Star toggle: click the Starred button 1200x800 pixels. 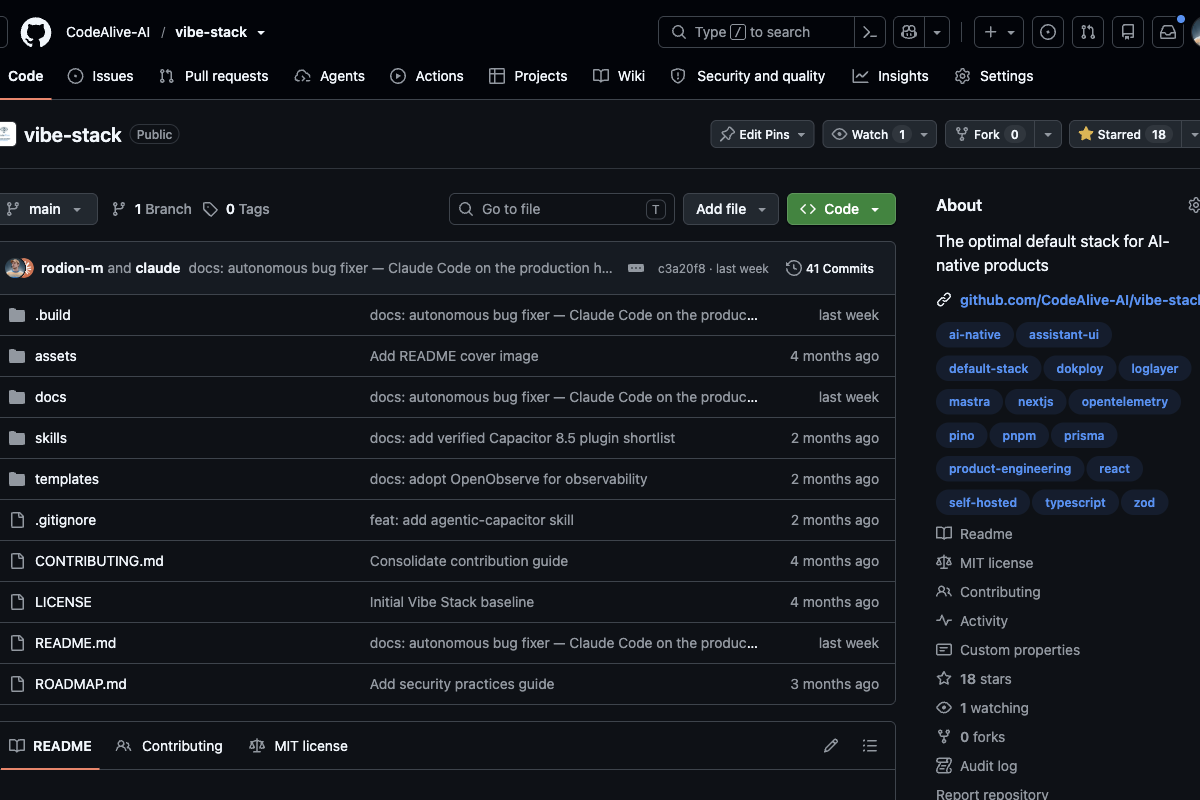coord(1124,134)
